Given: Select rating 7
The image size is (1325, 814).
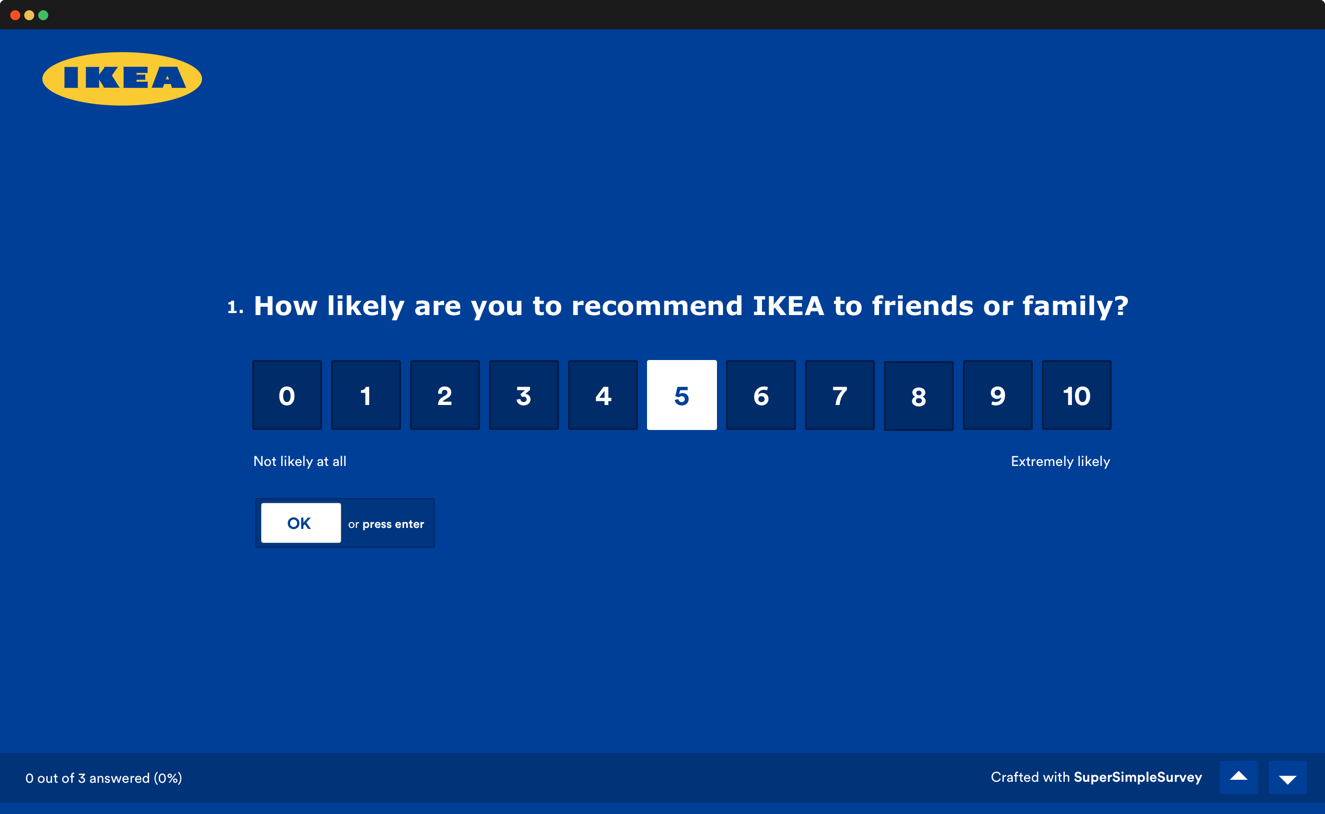Looking at the screenshot, I should (x=840, y=396).
